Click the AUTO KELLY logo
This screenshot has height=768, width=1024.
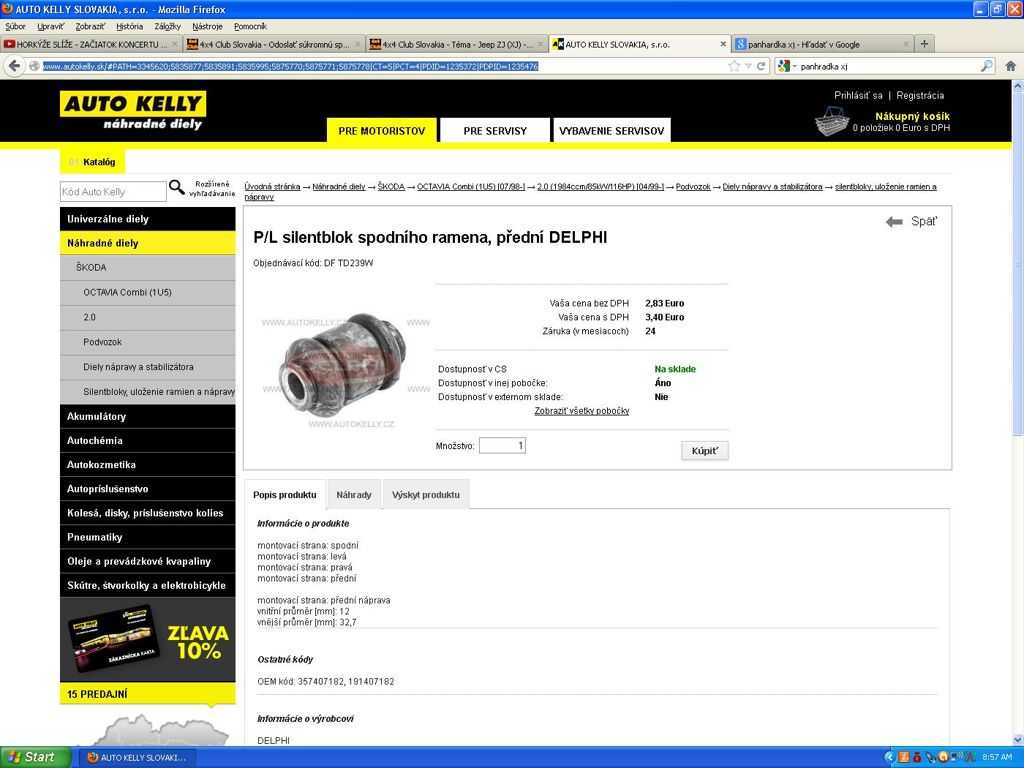pos(133,110)
